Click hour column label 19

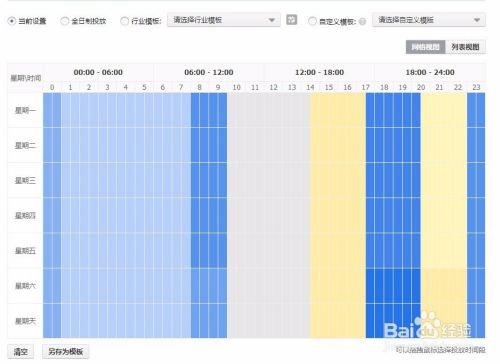(403, 87)
